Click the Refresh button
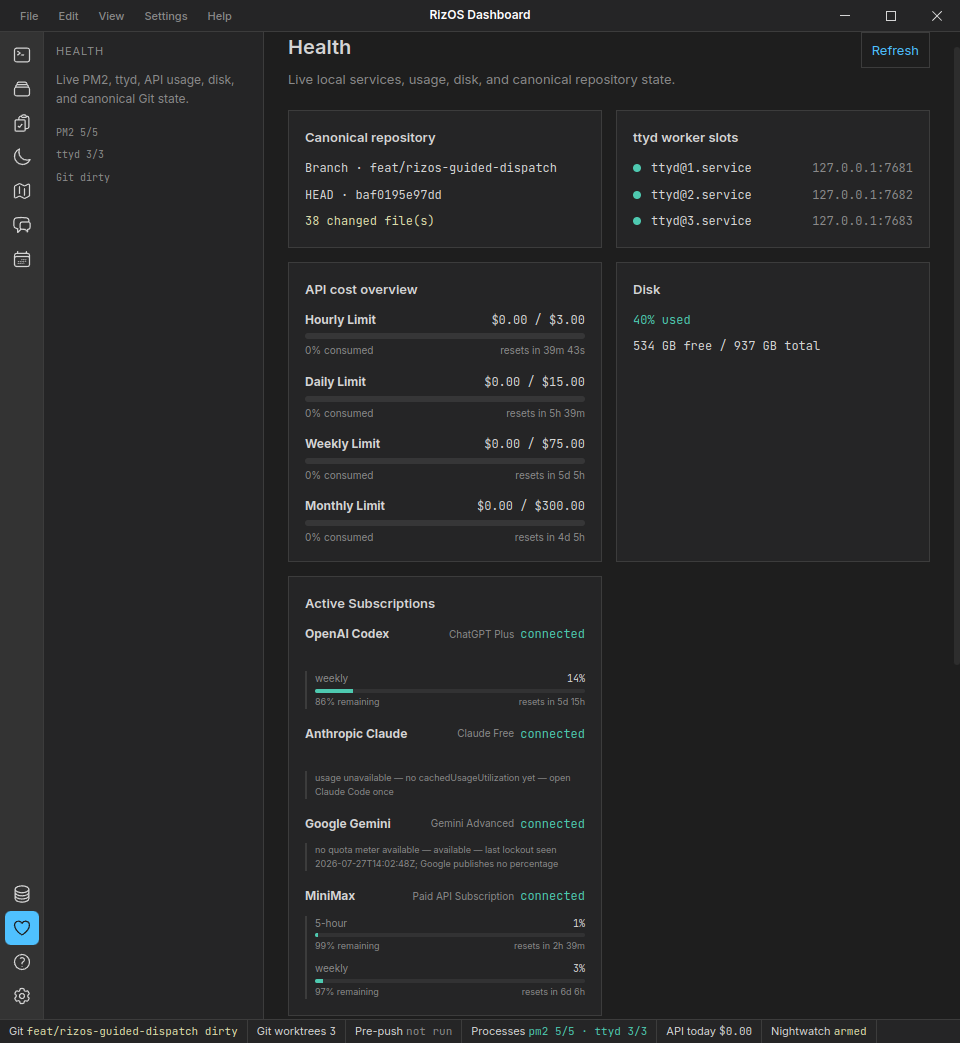This screenshot has height=1043, width=960. tap(895, 51)
